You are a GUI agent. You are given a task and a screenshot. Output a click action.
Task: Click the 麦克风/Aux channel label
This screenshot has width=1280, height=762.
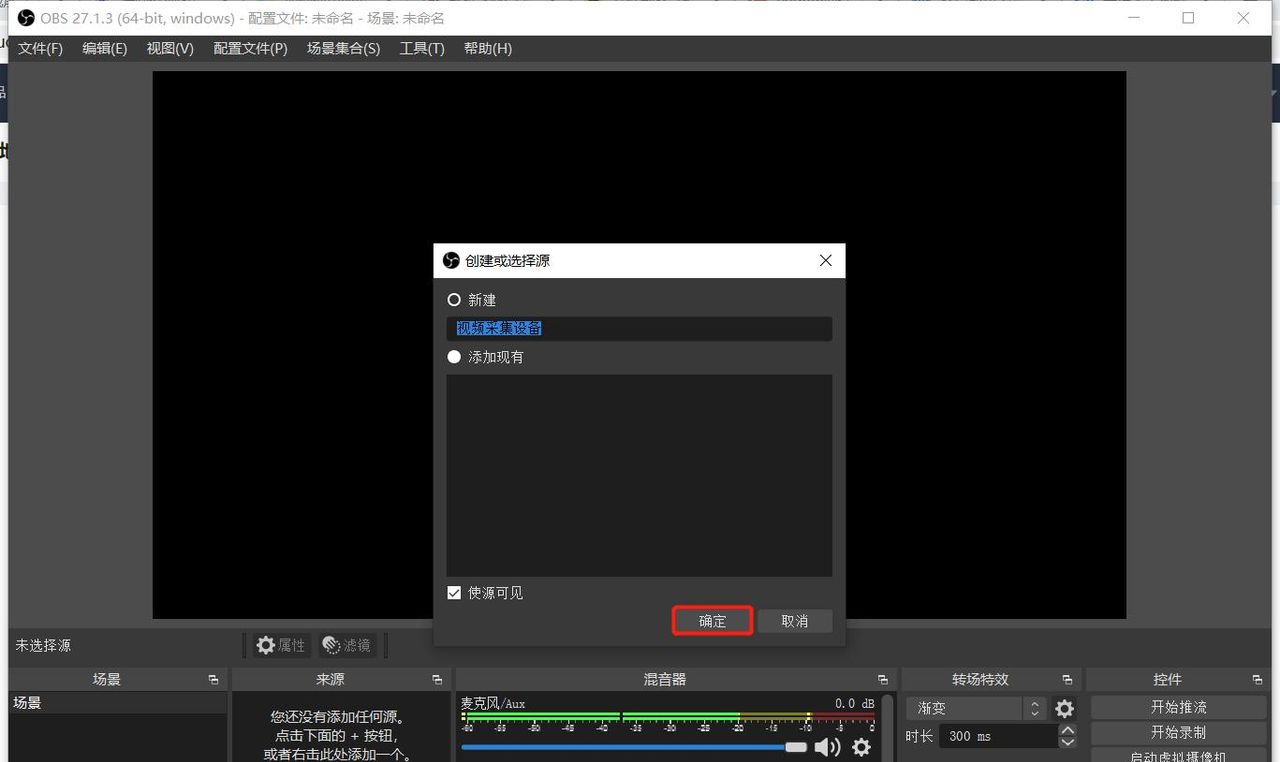pyautogui.click(x=493, y=703)
